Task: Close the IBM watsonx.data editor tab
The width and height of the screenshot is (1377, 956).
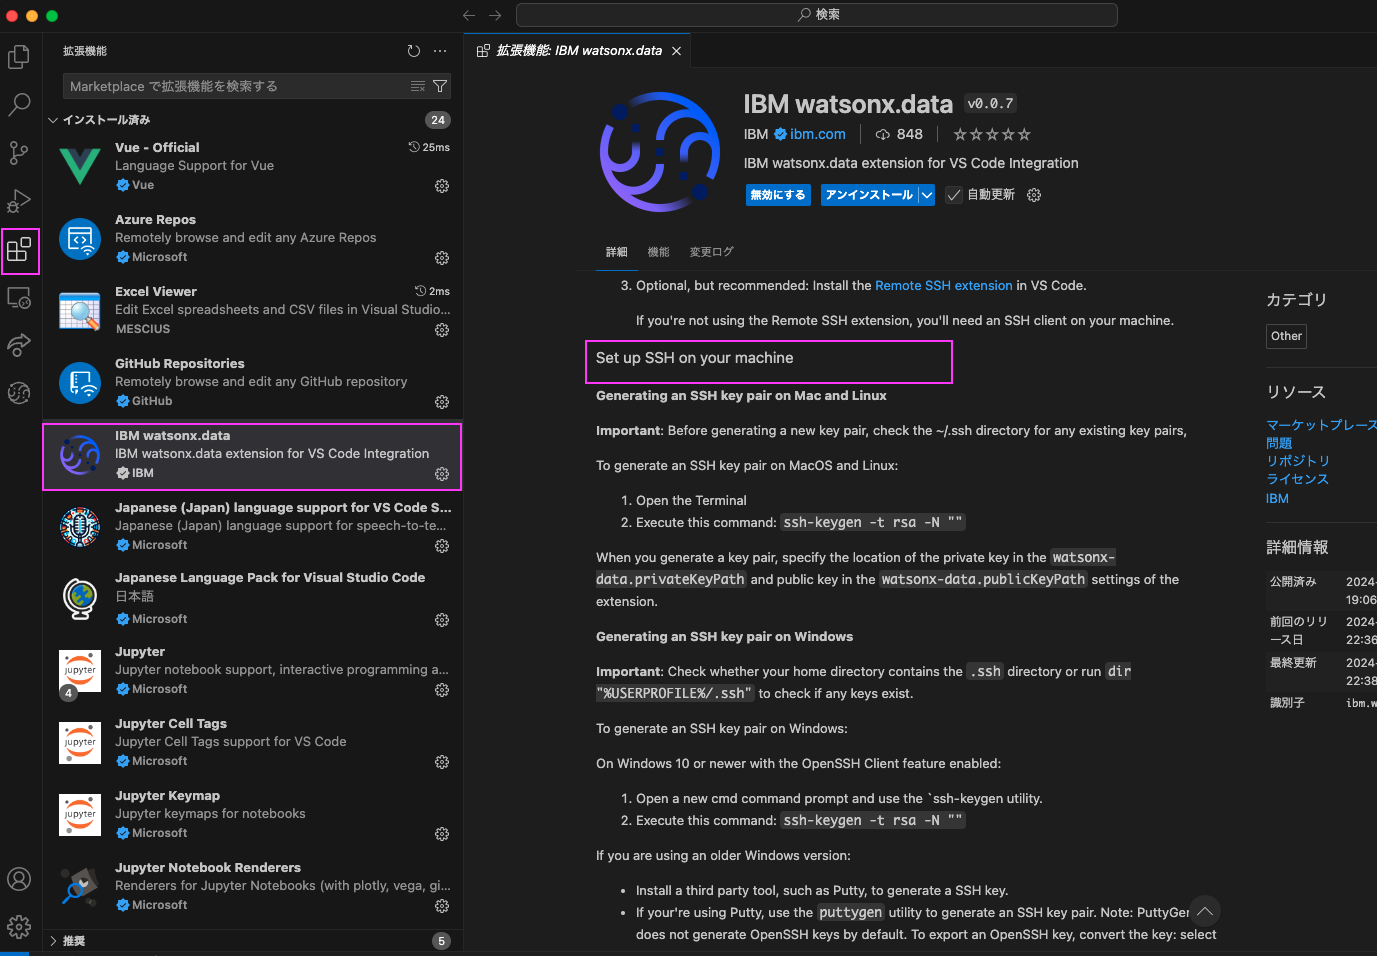Action: tap(677, 51)
